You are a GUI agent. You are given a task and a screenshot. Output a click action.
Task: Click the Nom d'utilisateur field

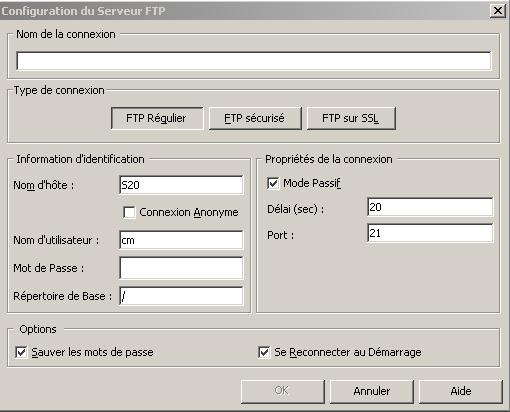(x=181, y=240)
